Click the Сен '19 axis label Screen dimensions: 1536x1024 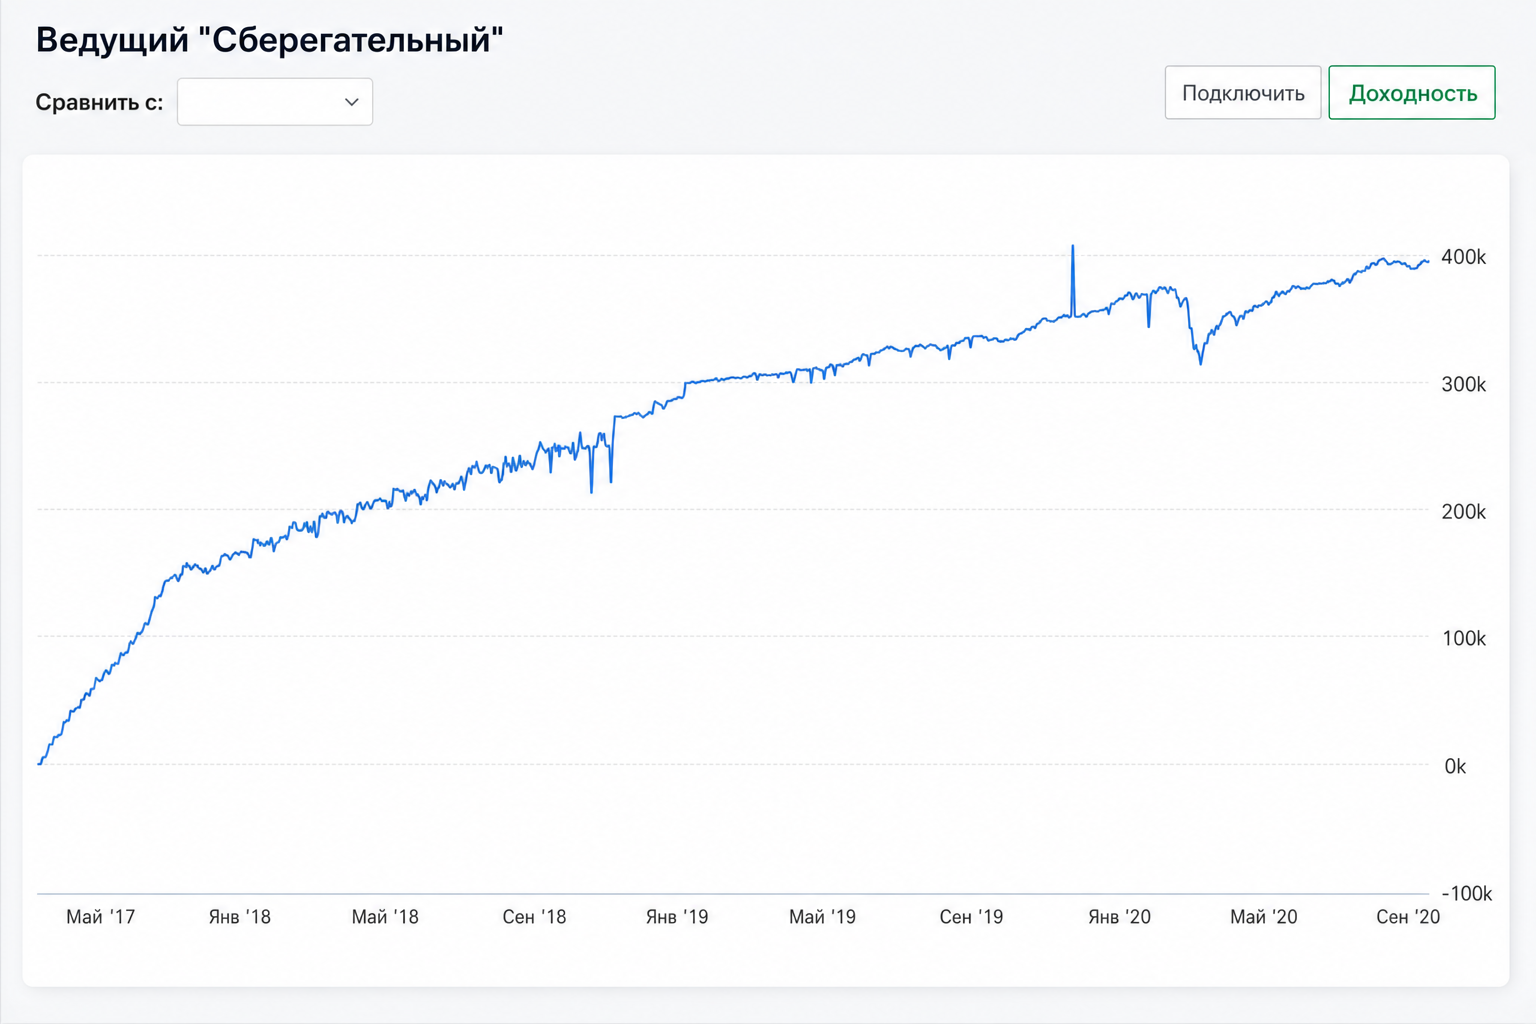971,917
